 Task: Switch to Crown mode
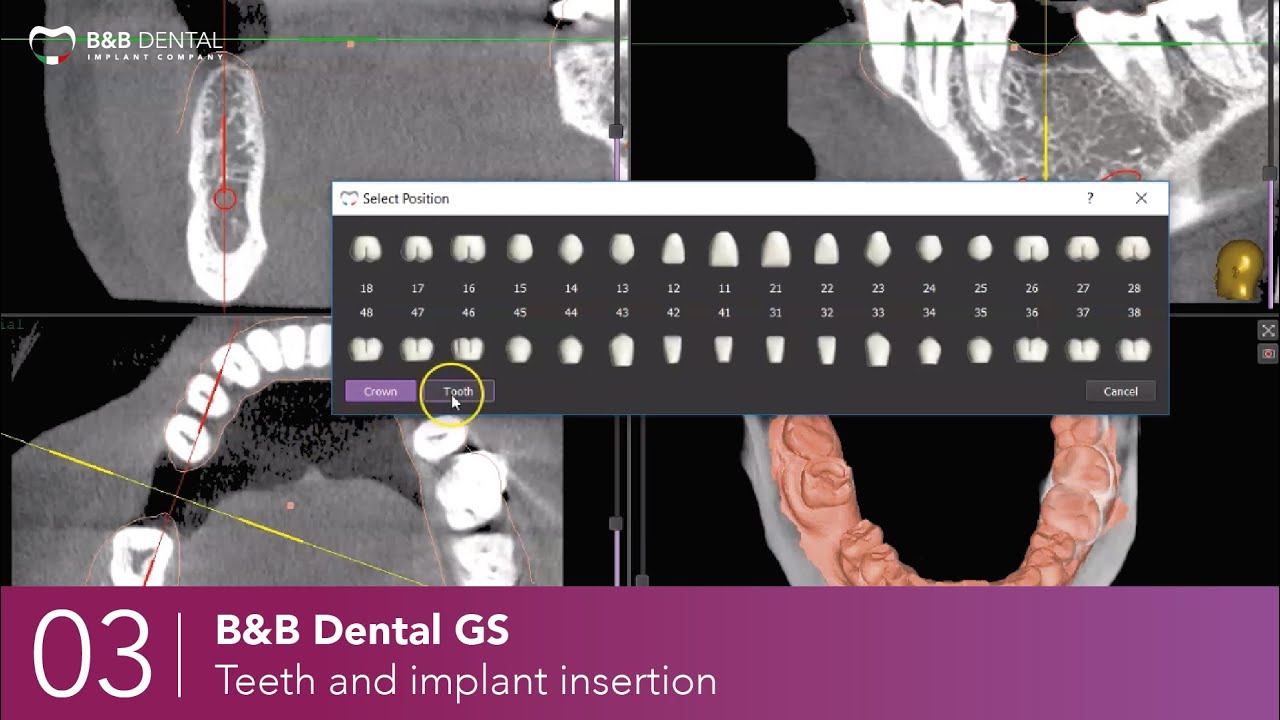[x=380, y=391]
